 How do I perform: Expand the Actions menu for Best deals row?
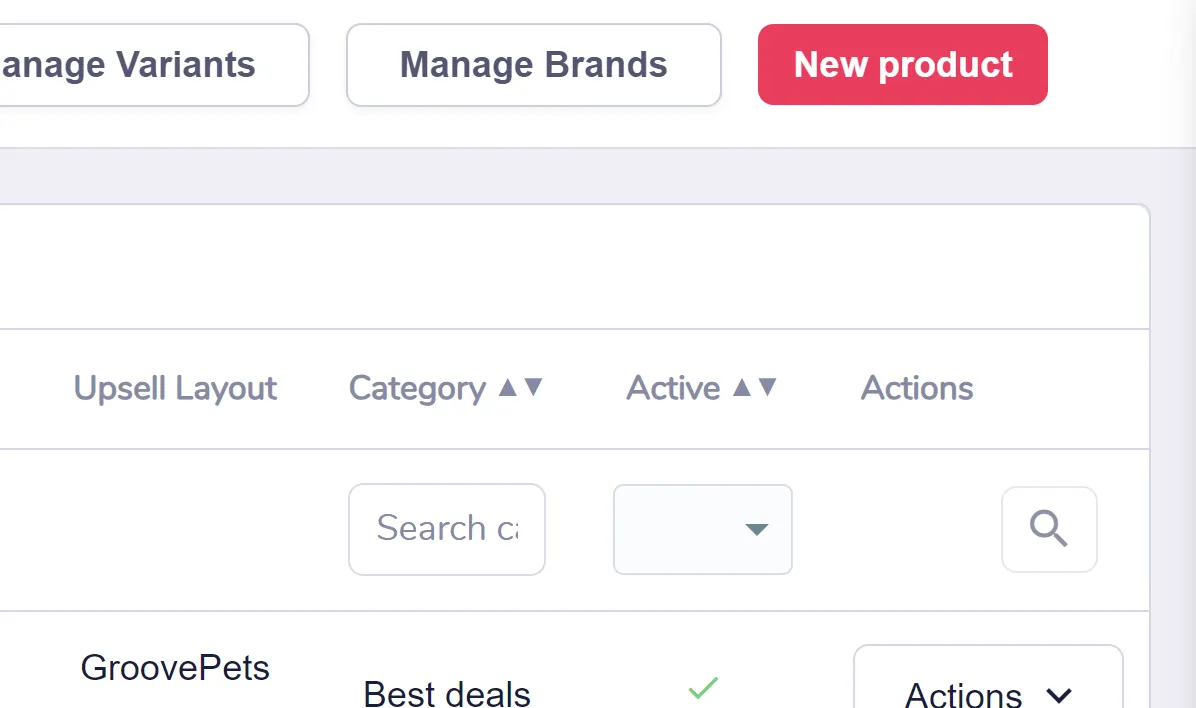pos(988,677)
